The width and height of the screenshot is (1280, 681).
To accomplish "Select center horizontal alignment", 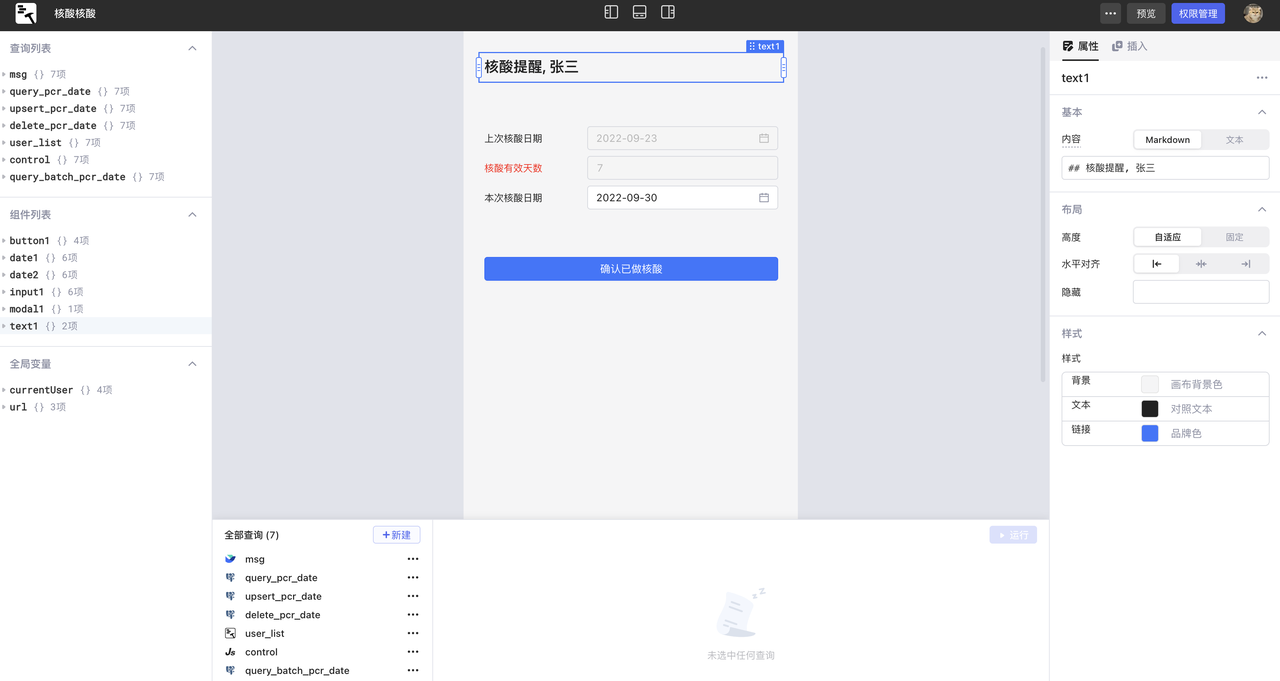I will point(1201,264).
